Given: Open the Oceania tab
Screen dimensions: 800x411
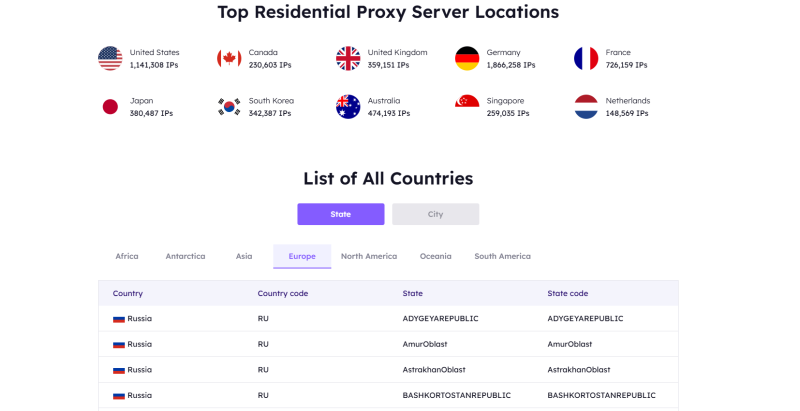Looking at the screenshot, I should click(x=435, y=256).
